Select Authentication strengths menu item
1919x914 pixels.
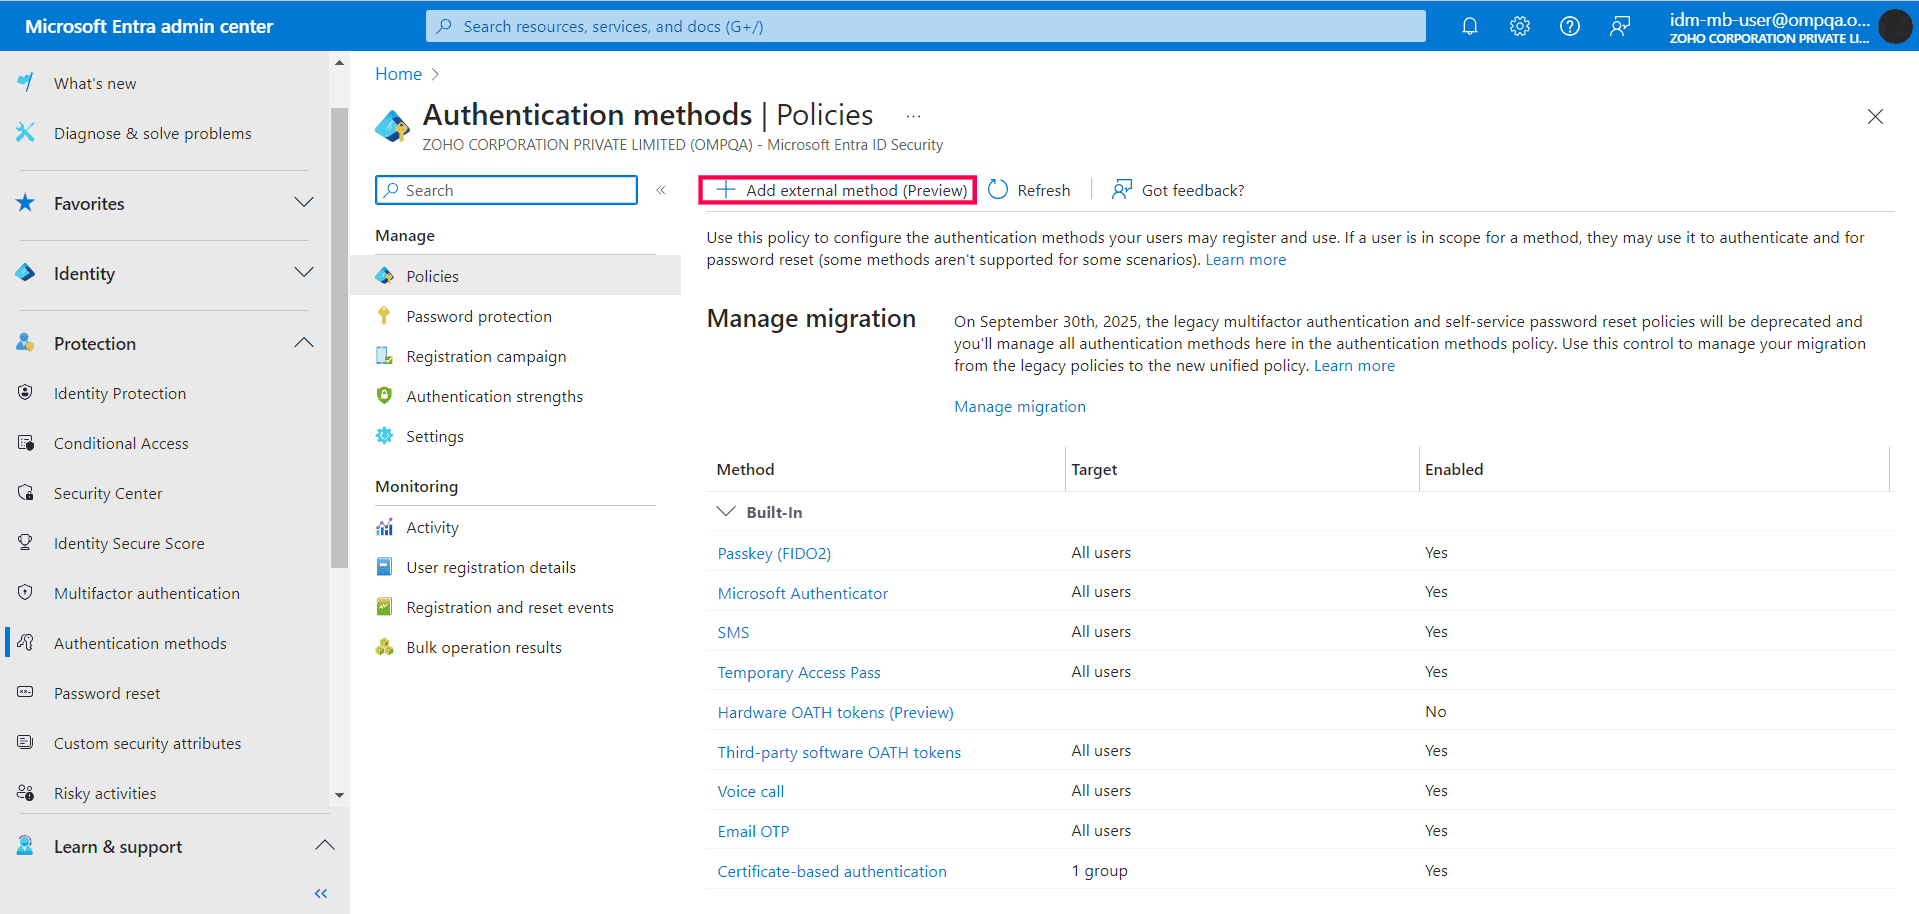494,396
